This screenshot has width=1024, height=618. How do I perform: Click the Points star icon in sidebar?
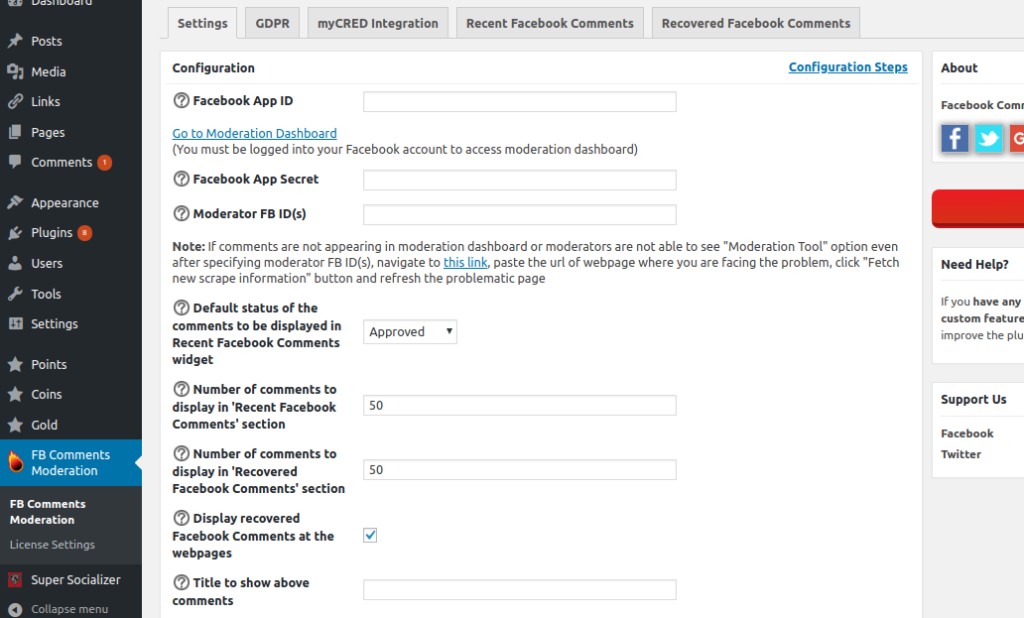coord(14,363)
